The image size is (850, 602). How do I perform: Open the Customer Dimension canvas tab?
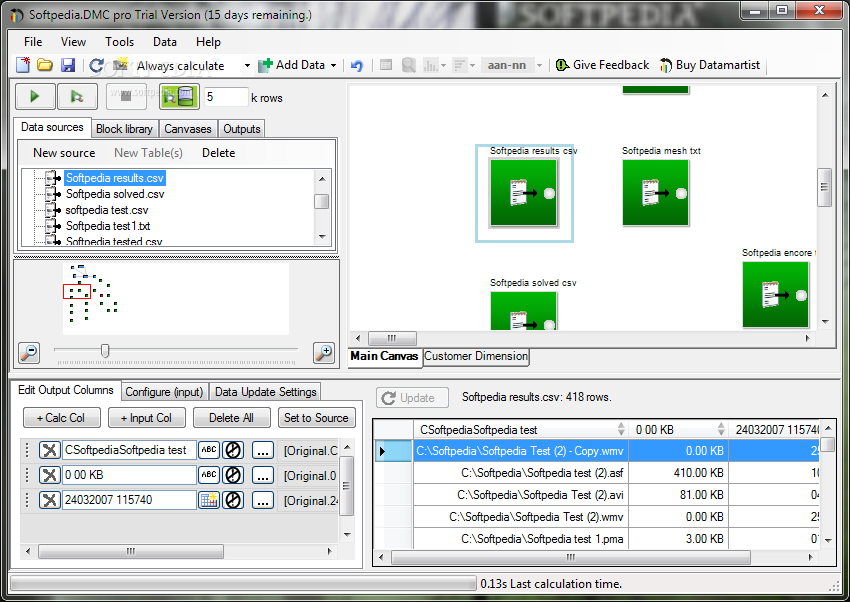(x=476, y=356)
